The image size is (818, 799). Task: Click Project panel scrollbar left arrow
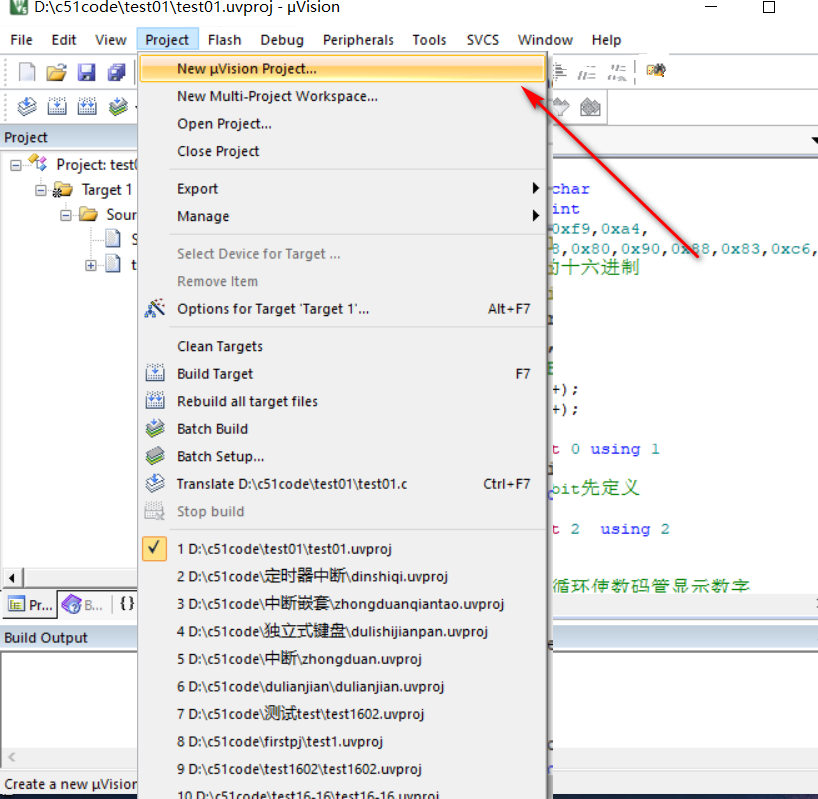pyautogui.click(x=12, y=578)
